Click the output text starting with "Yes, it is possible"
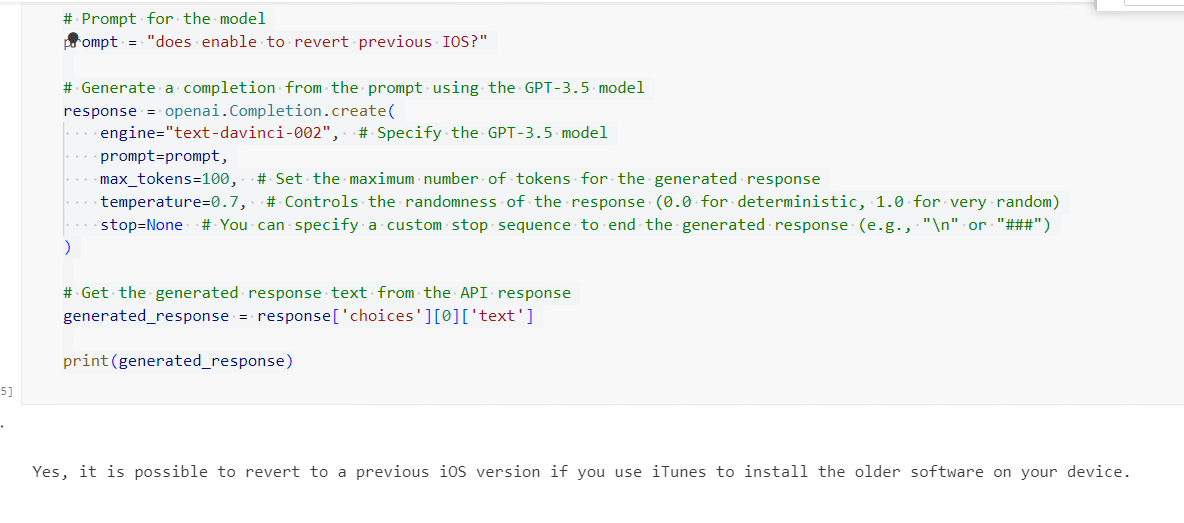This screenshot has height=523, width=1184. (580, 472)
